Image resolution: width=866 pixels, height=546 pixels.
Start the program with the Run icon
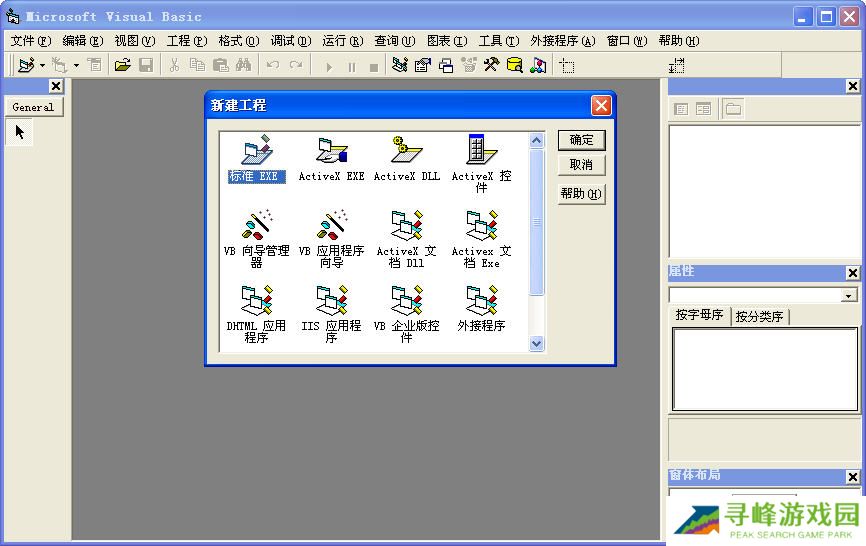tap(329, 67)
